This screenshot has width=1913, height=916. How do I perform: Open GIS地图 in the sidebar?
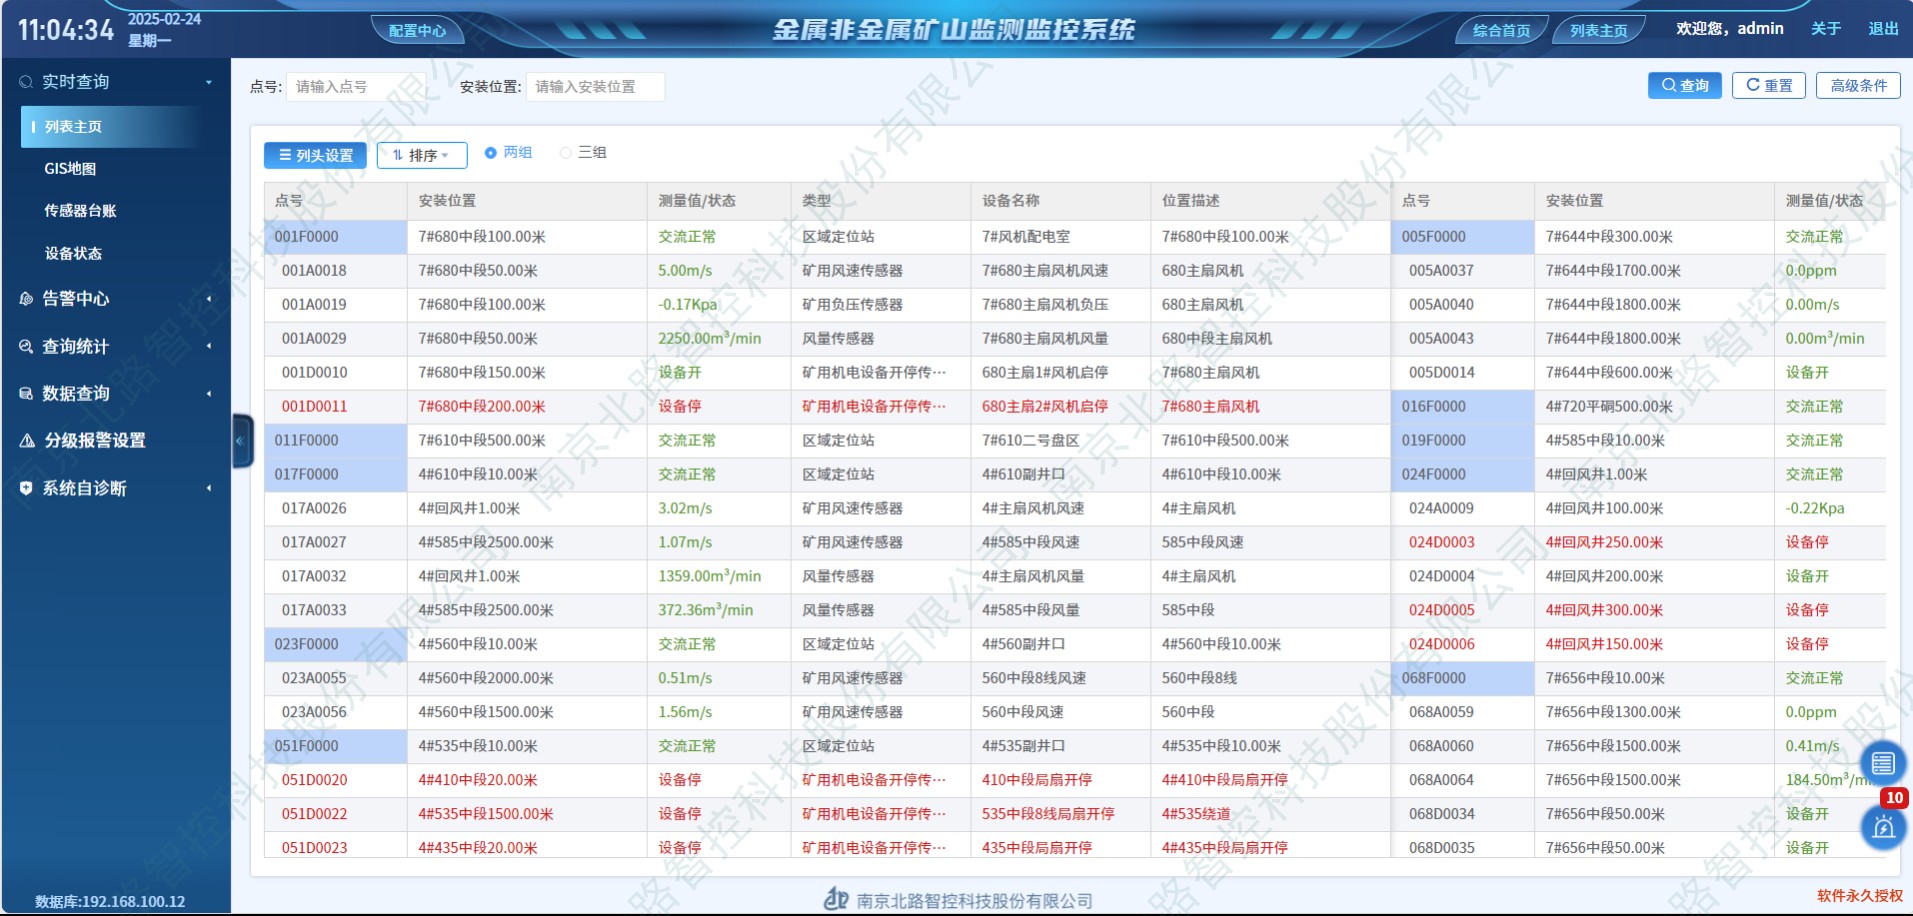pyautogui.click(x=70, y=169)
